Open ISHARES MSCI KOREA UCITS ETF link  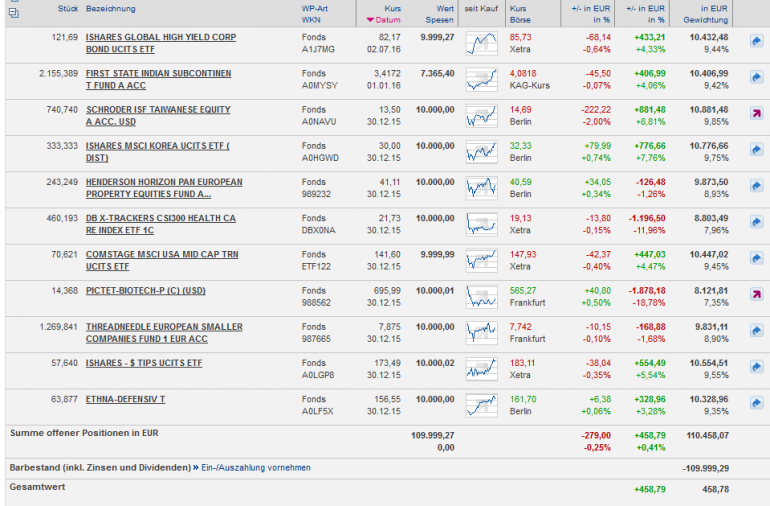158,152
